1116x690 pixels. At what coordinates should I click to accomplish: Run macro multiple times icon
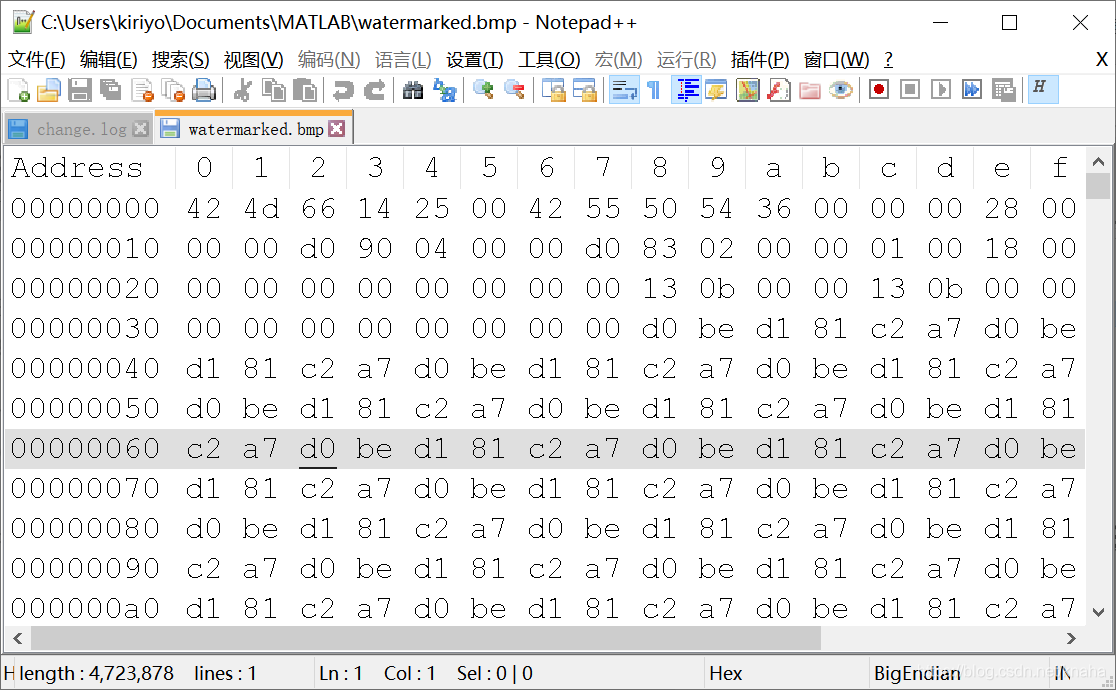(x=972, y=90)
